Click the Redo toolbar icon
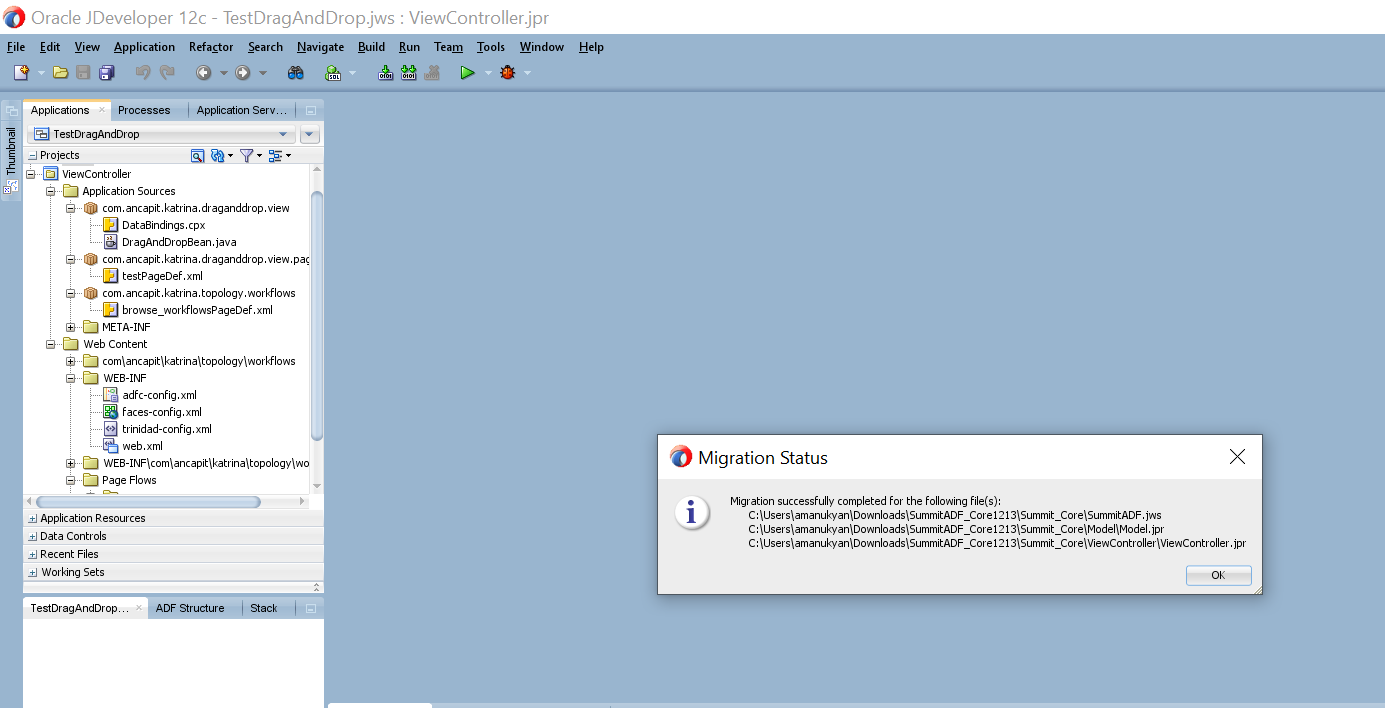 tap(167, 72)
